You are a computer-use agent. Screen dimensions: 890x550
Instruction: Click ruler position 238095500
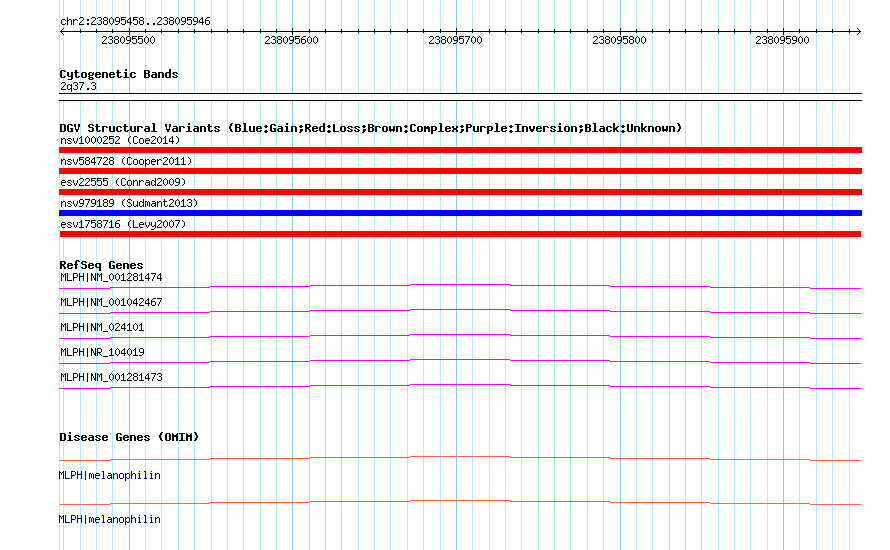[128, 40]
